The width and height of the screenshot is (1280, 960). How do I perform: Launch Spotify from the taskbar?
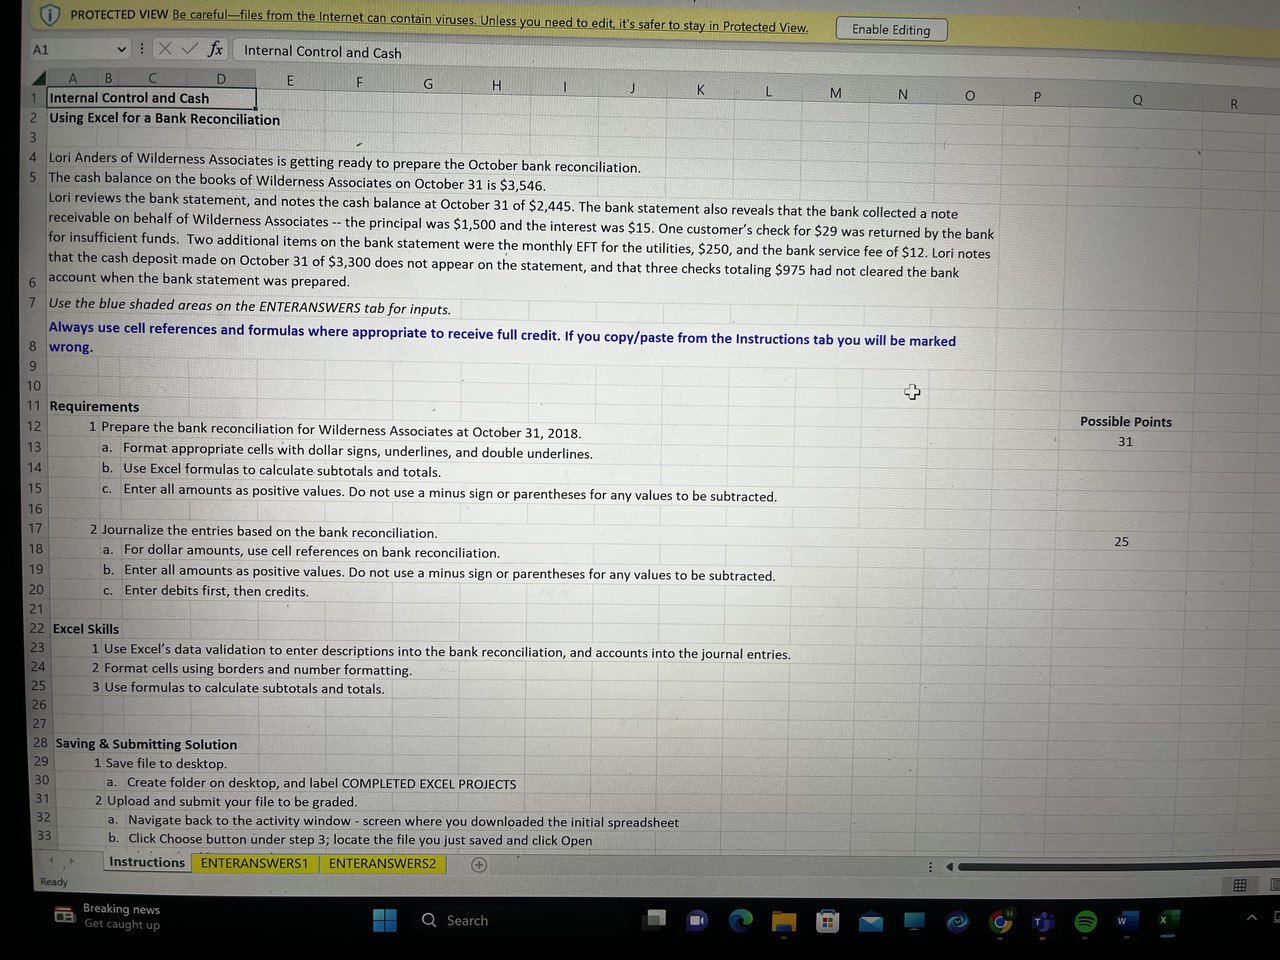[1085, 920]
